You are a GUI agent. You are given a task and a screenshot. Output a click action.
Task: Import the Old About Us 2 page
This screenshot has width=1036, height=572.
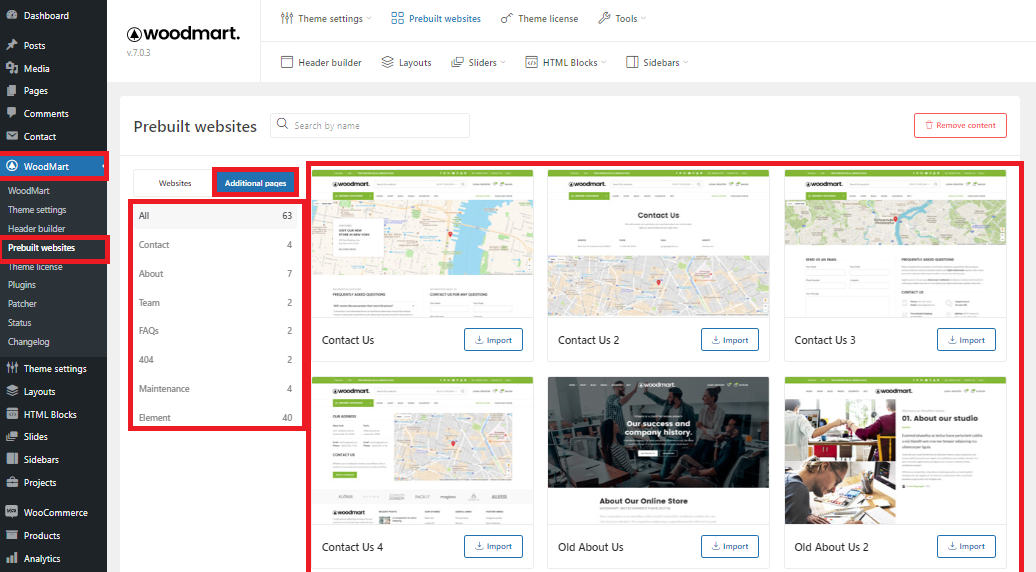(x=966, y=546)
